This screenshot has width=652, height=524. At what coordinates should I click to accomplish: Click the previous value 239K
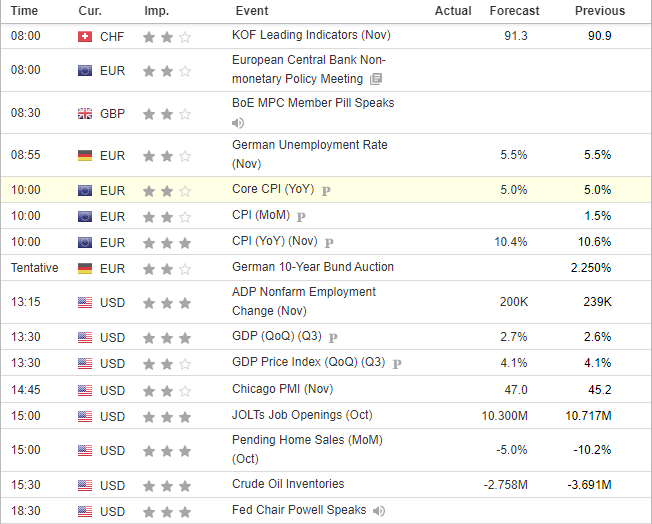[598, 302]
